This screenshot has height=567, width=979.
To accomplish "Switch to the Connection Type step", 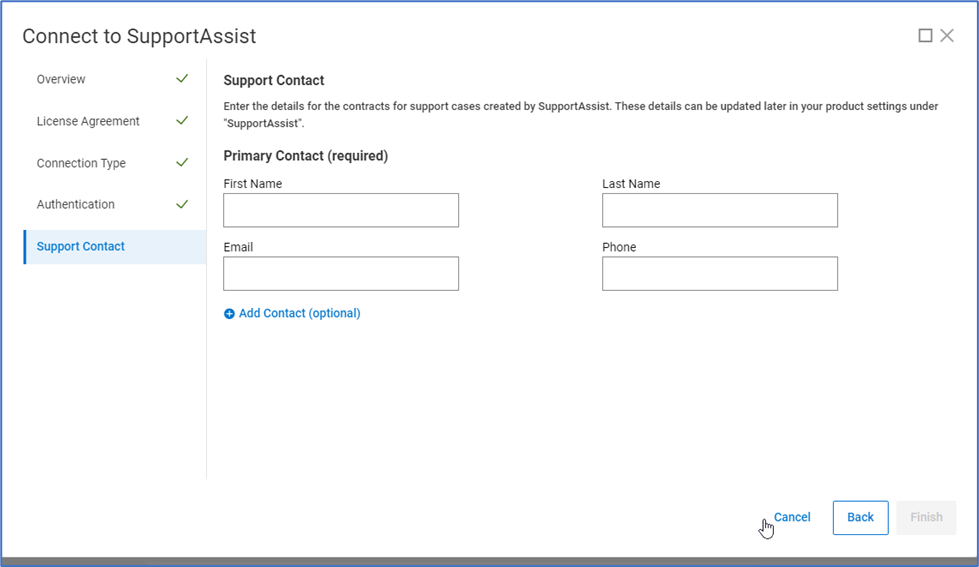I will point(81,163).
